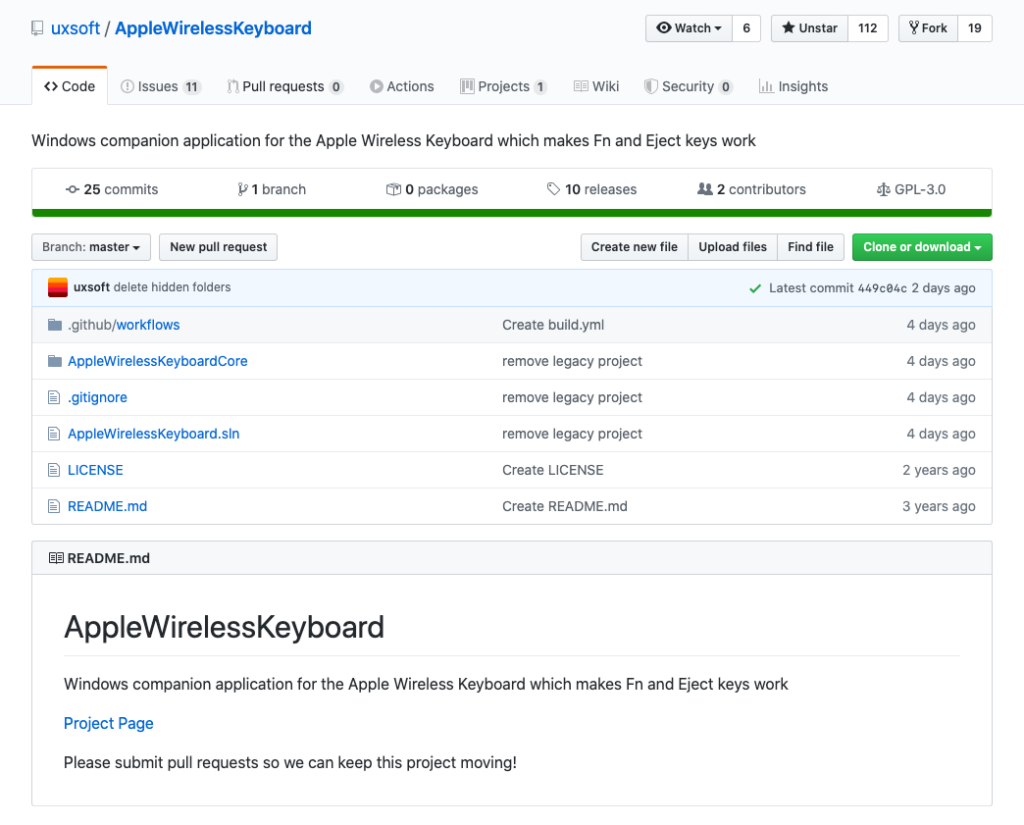The height and width of the screenshot is (825, 1024).
Task: Go to the Actions tab
Action: tap(402, 86)
